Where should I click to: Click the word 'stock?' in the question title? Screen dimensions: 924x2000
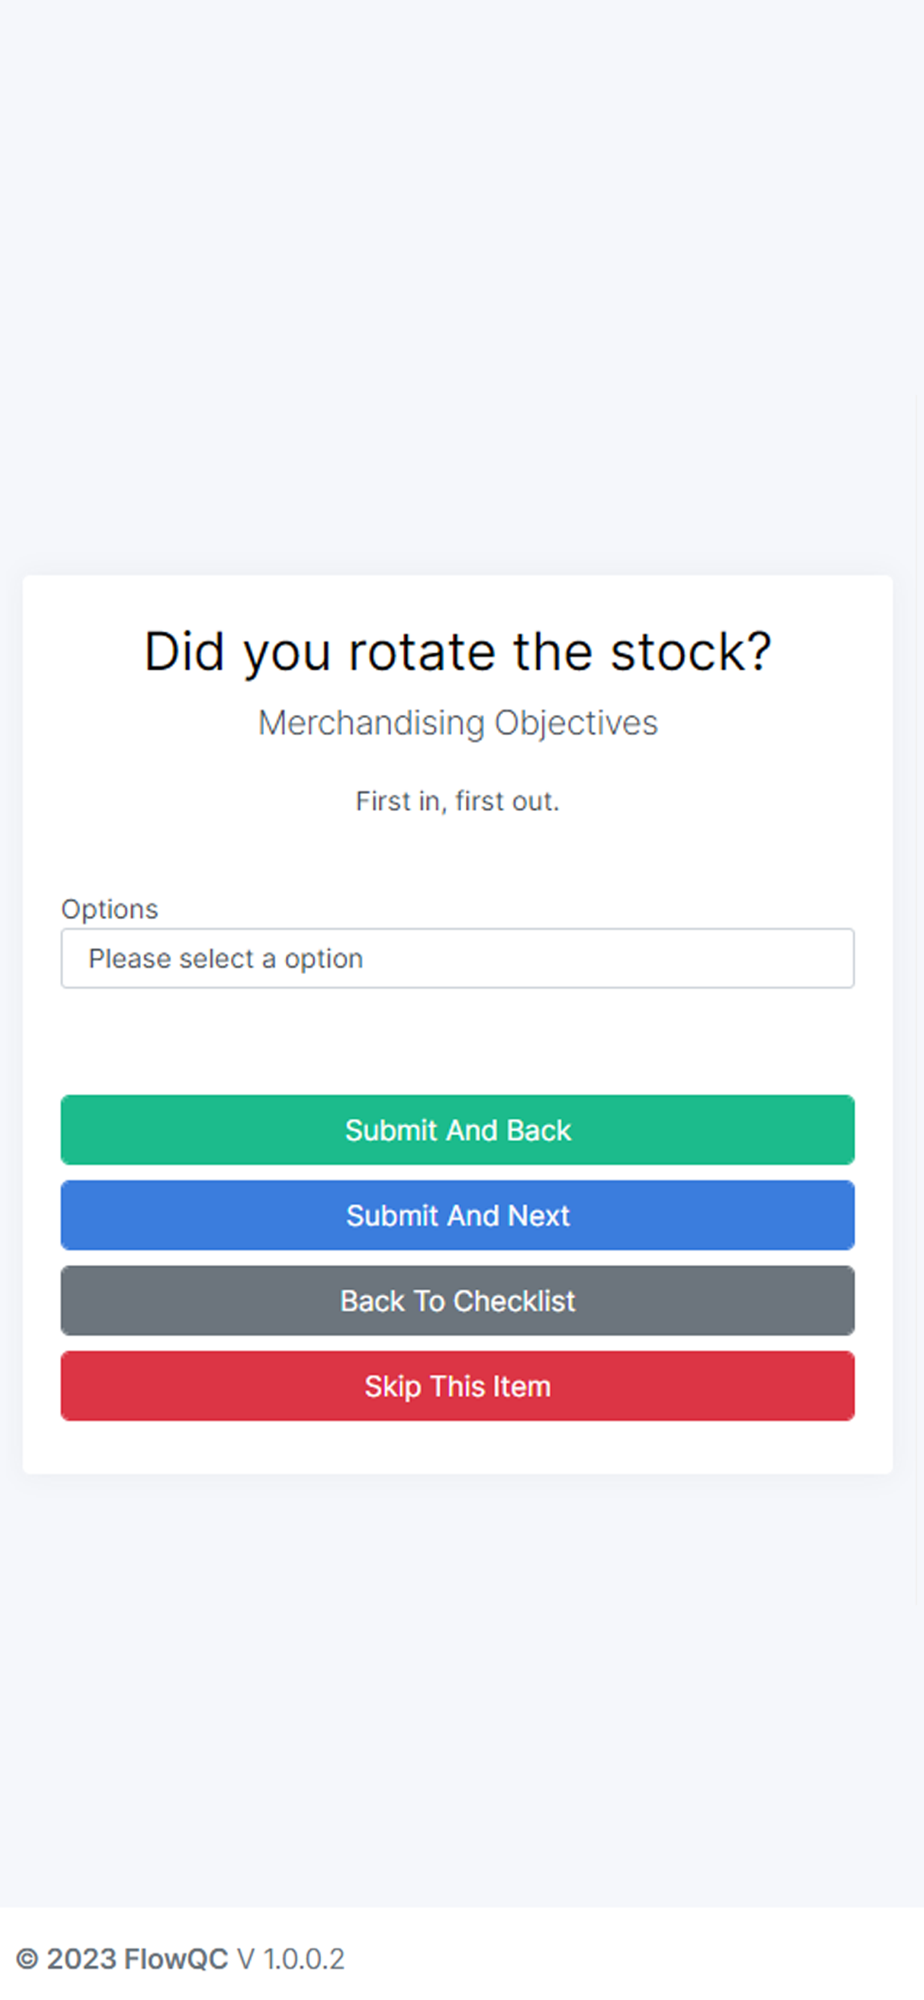691,652
